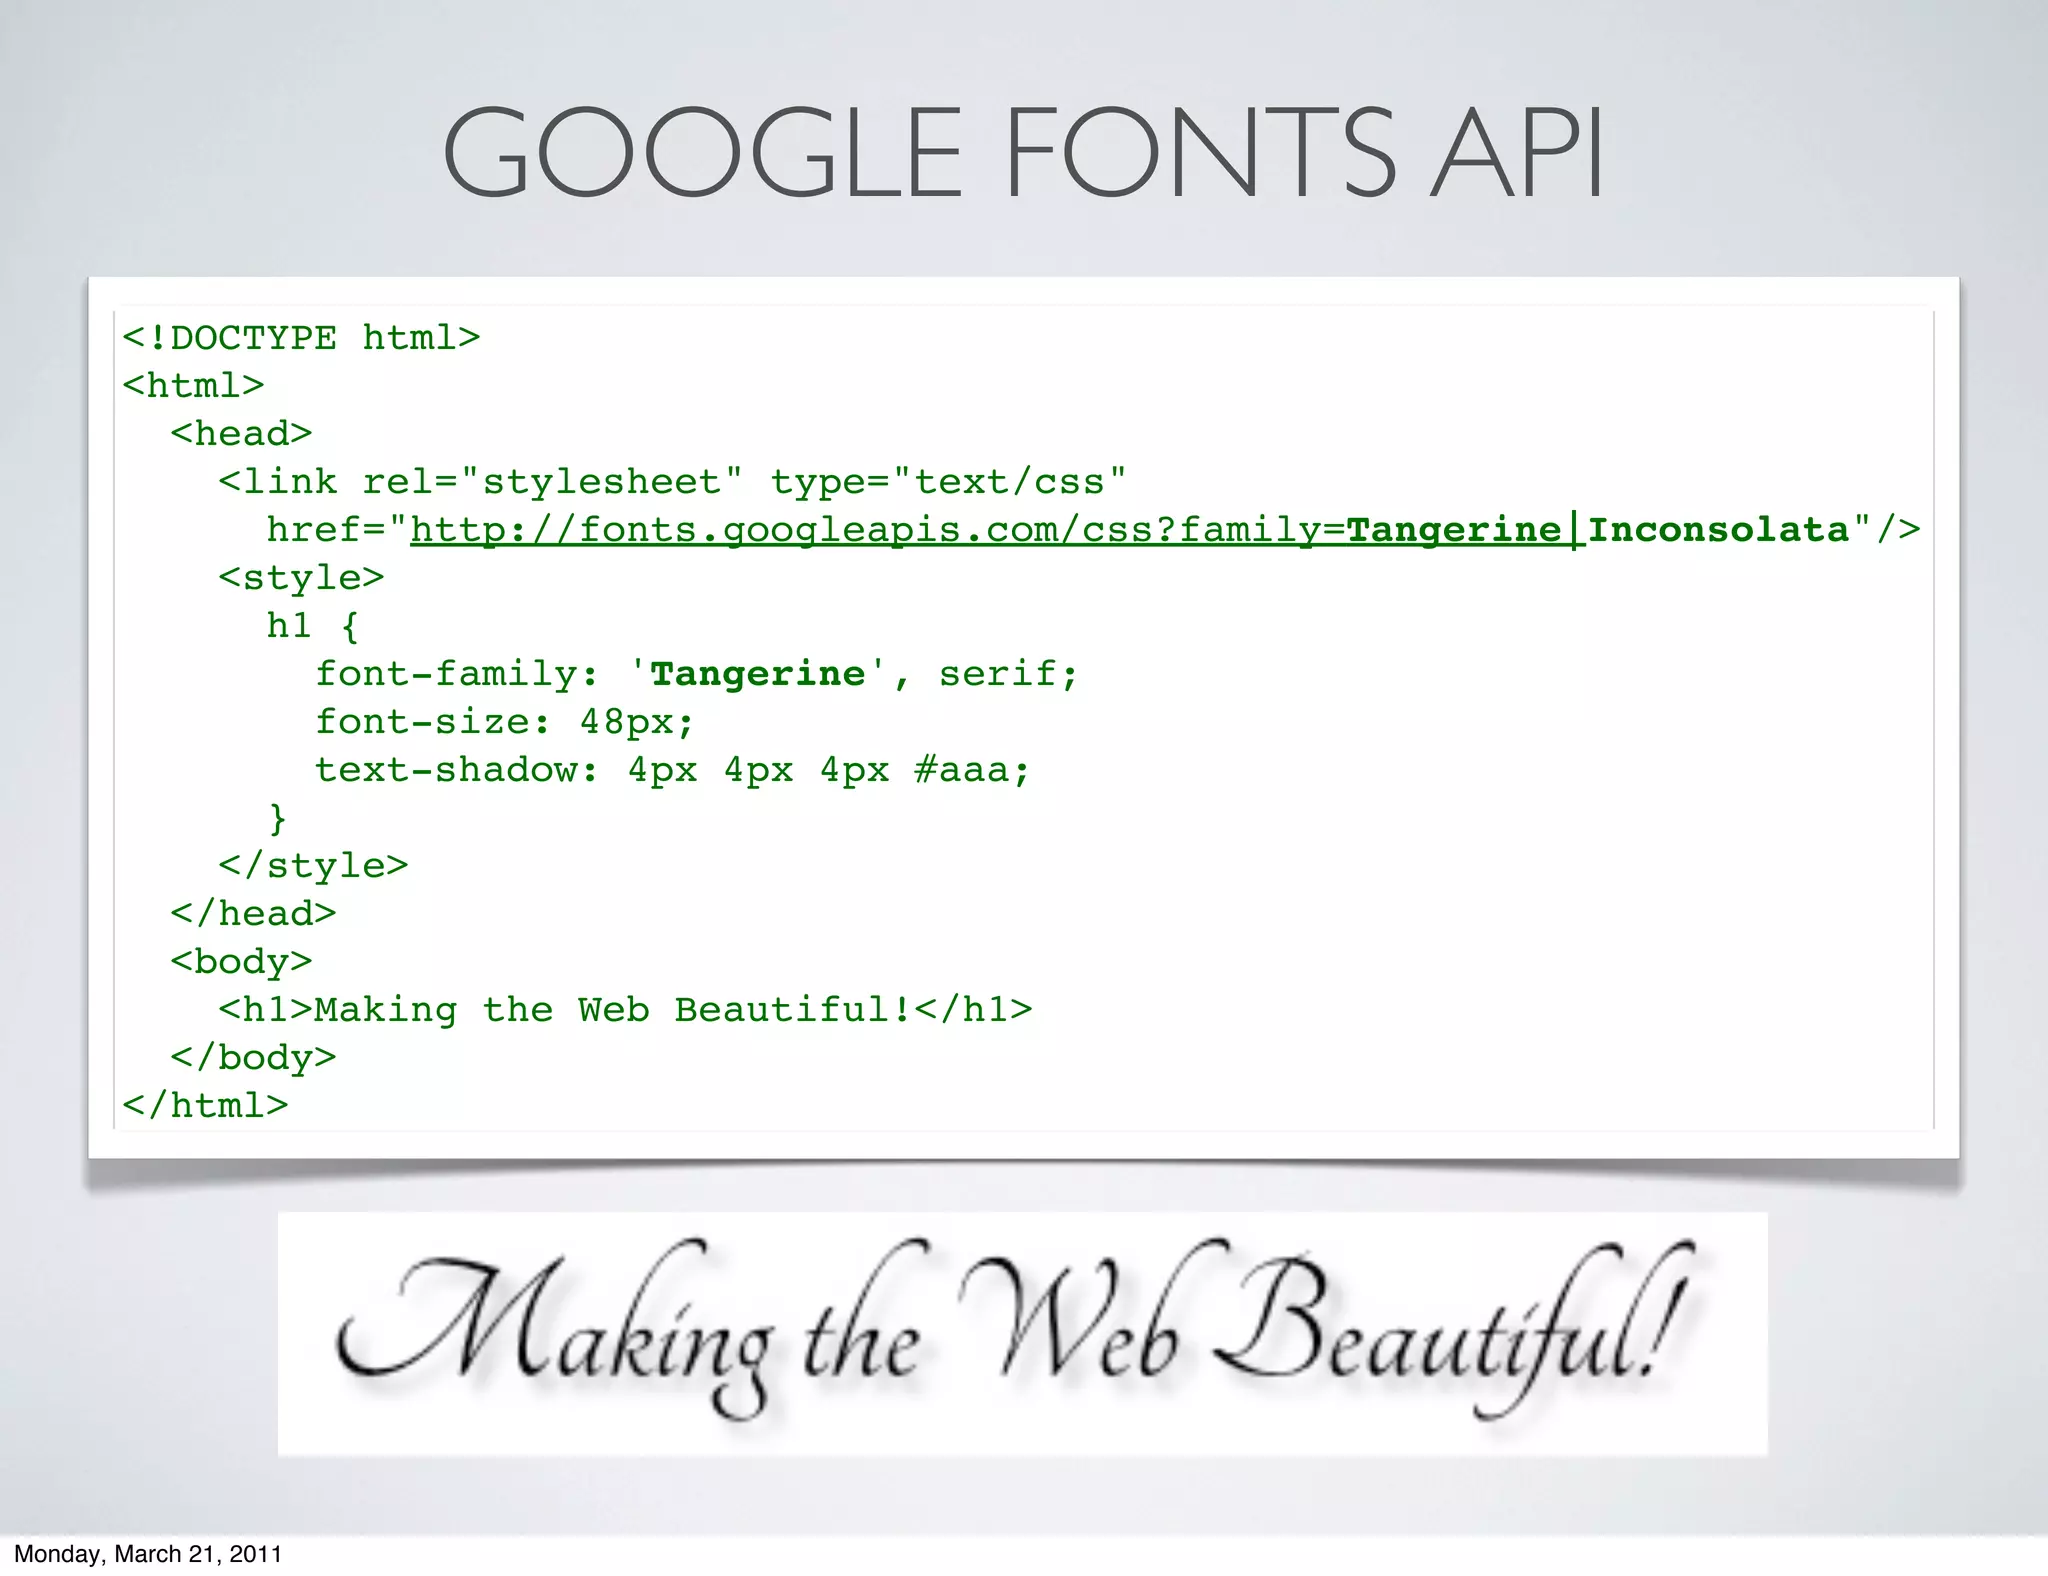Click the GOOGLE FONTS API slide title
2048x1576 pixels.
(1023, 153)
